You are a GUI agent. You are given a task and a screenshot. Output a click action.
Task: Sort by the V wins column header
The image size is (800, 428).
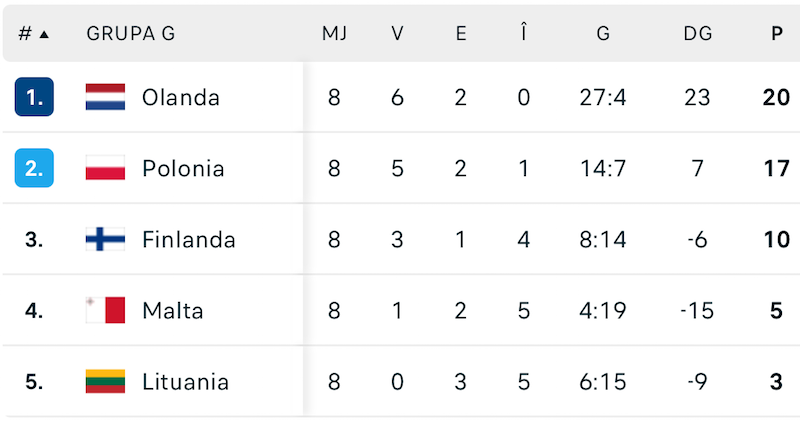[397, 33]
